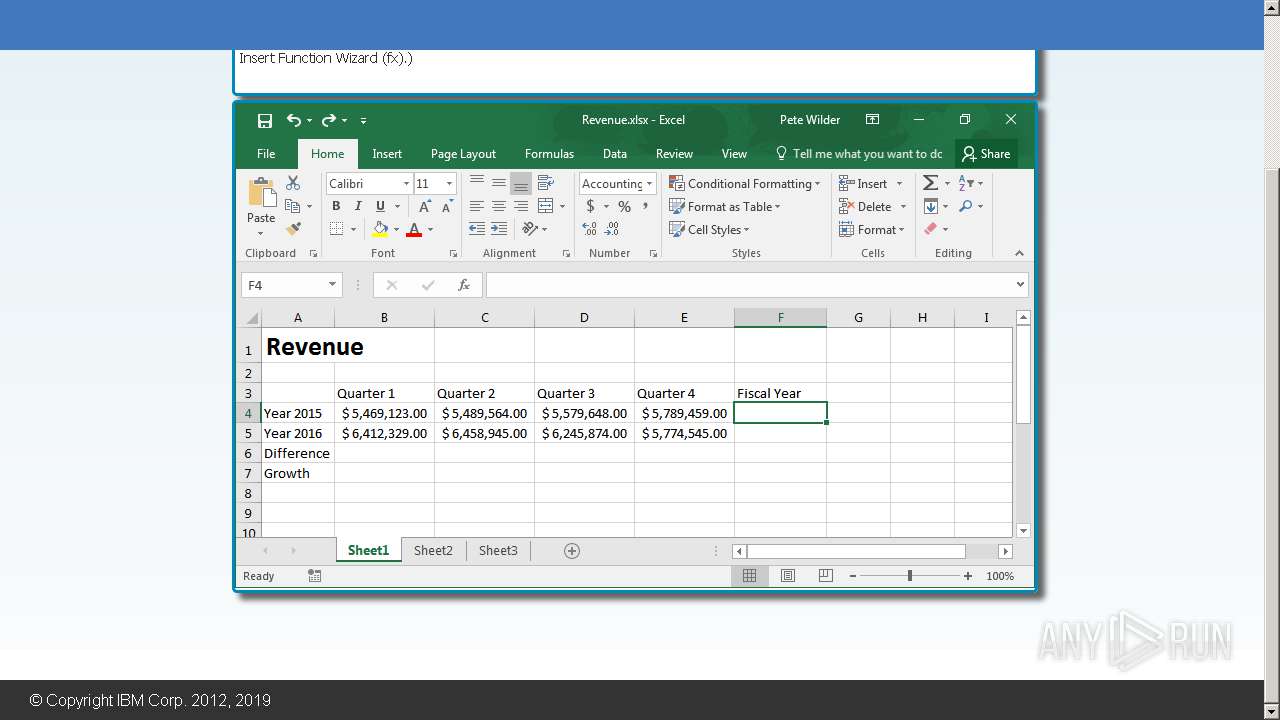Click the Paste clipboard icon
This screenshot has height=720, width=1280.
(x=262, y=193)
